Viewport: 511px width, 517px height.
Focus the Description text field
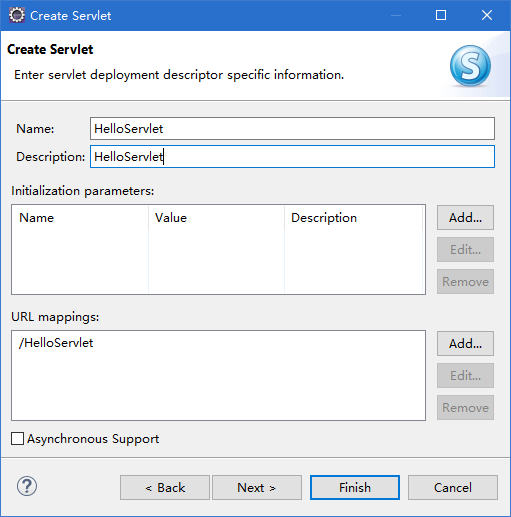292,157
